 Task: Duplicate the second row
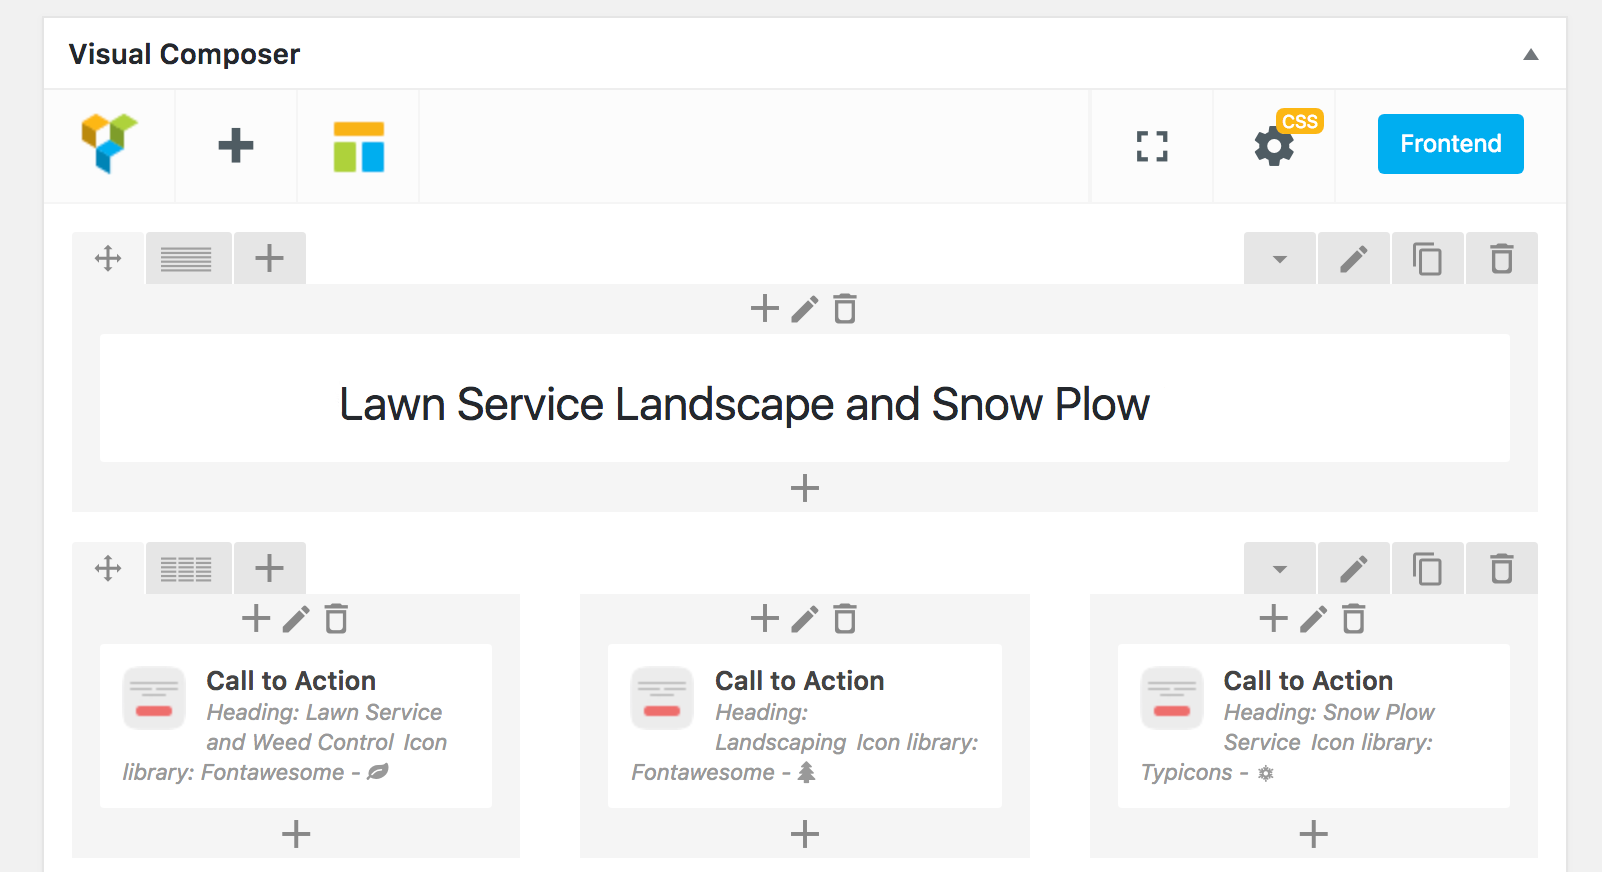[x=1427, y=569]
